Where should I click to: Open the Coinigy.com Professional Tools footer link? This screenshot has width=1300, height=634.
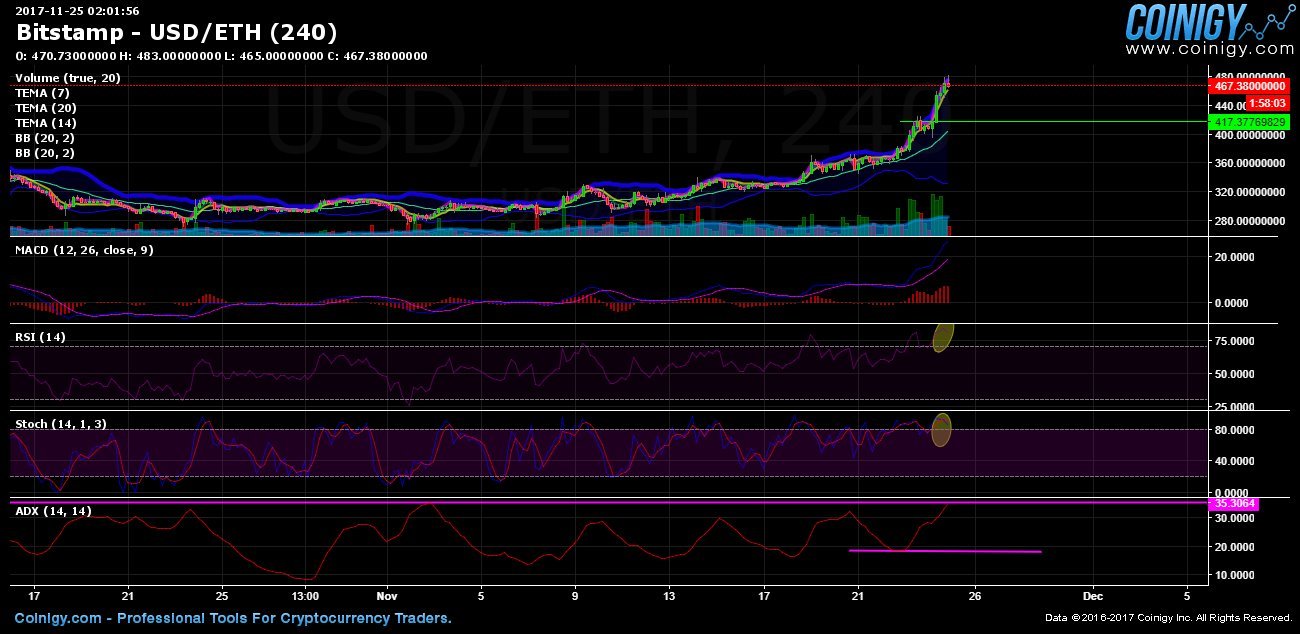(x=233, y=618)
